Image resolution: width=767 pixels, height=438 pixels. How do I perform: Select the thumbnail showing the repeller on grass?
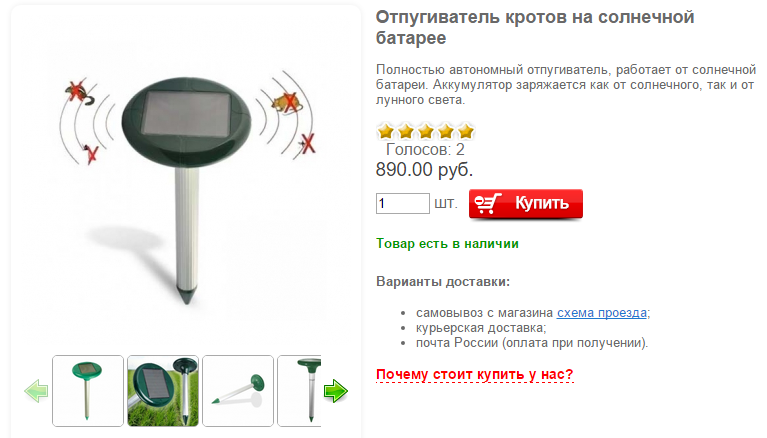click(163, 391)
